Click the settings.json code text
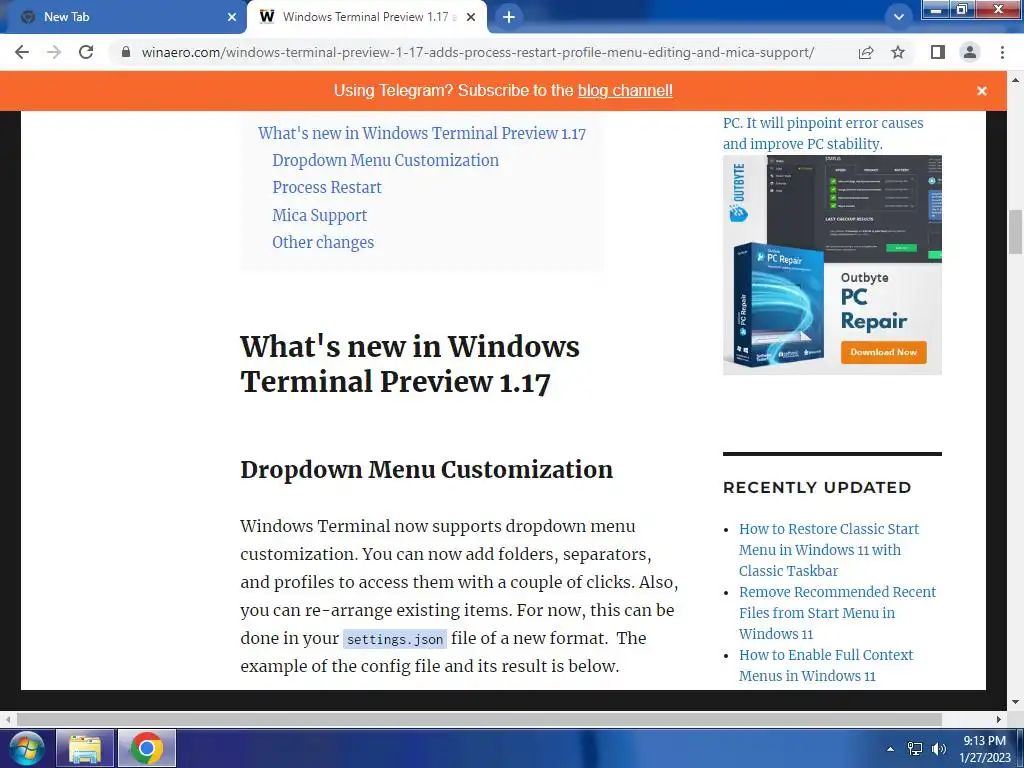This screenshot has width=1024, height=768. 394,639
